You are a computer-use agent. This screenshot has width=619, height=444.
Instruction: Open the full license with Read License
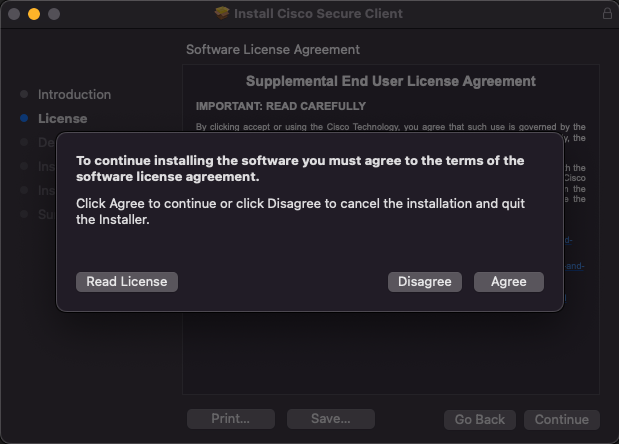(x=127, y=282)
